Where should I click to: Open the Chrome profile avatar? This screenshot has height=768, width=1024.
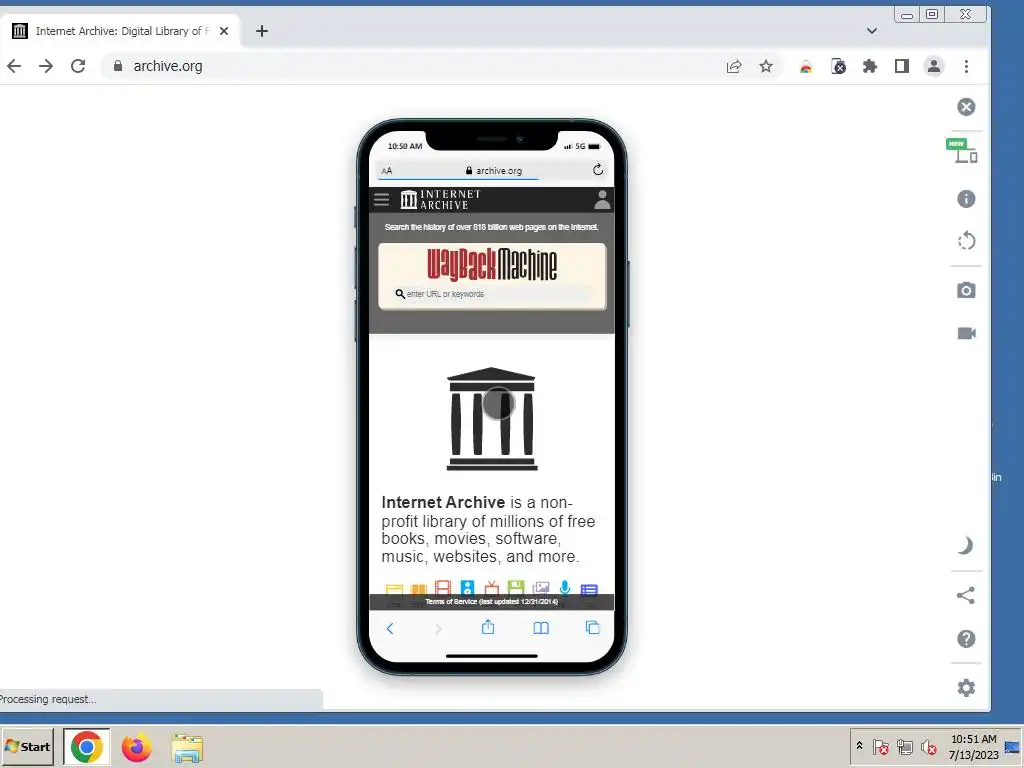pos(934,66)
